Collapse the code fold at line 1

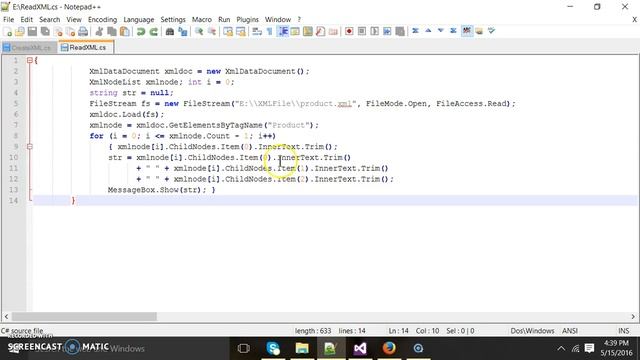tap(29, 60)
